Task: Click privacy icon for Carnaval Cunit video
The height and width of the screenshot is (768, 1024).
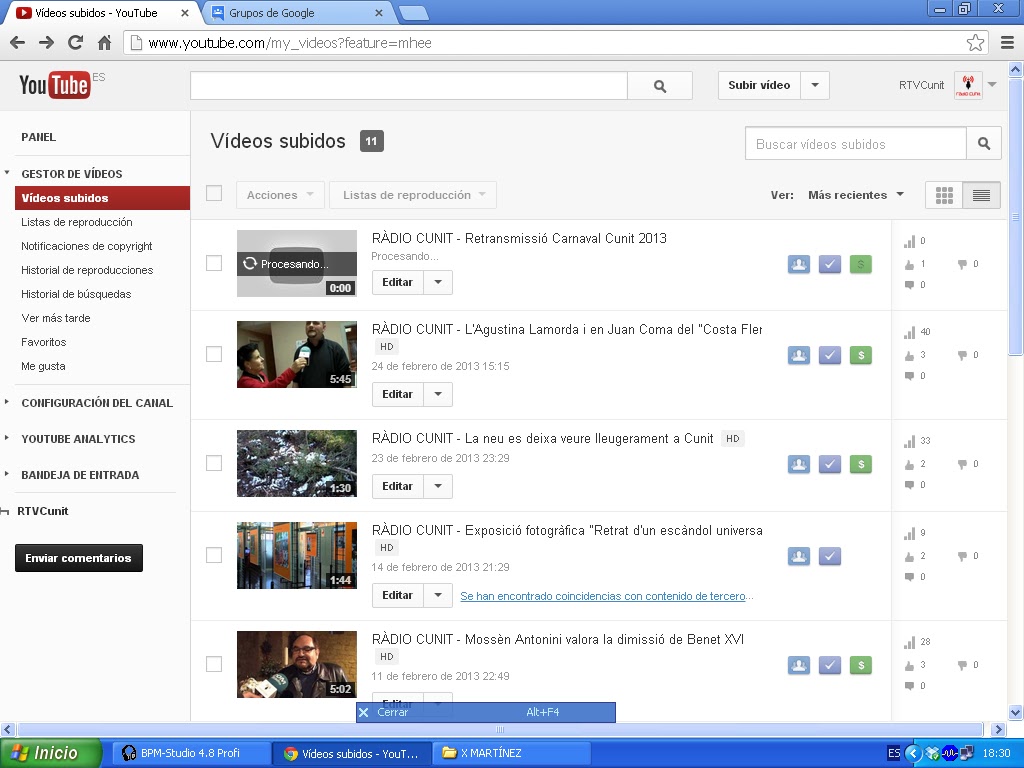Action: coord(799,264)
